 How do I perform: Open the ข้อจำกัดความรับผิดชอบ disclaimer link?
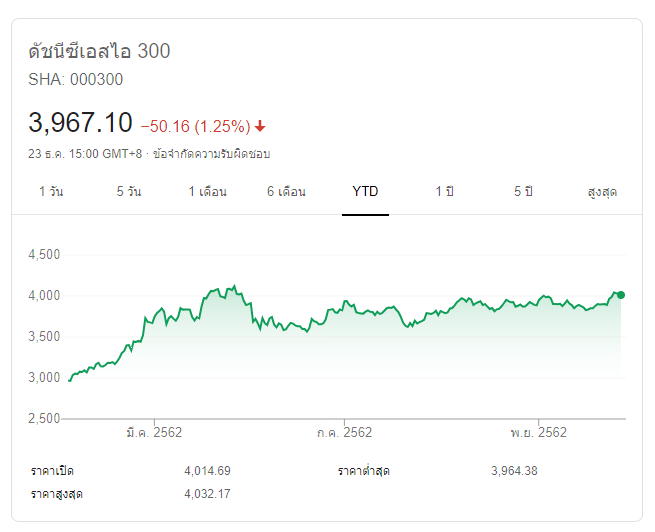[211, 154]
